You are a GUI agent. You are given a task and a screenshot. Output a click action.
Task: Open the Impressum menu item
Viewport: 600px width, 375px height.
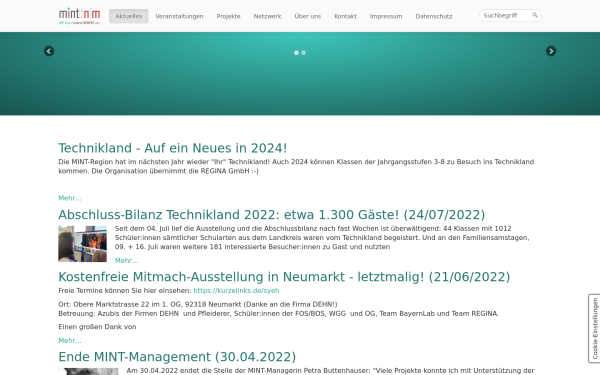click(386, 16)
